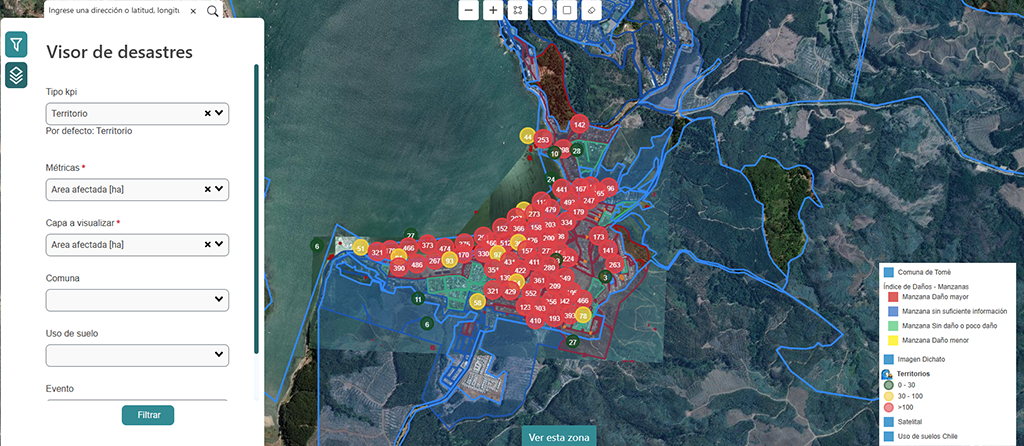Click the magnifying glass search icon

[x=213, y=11]
